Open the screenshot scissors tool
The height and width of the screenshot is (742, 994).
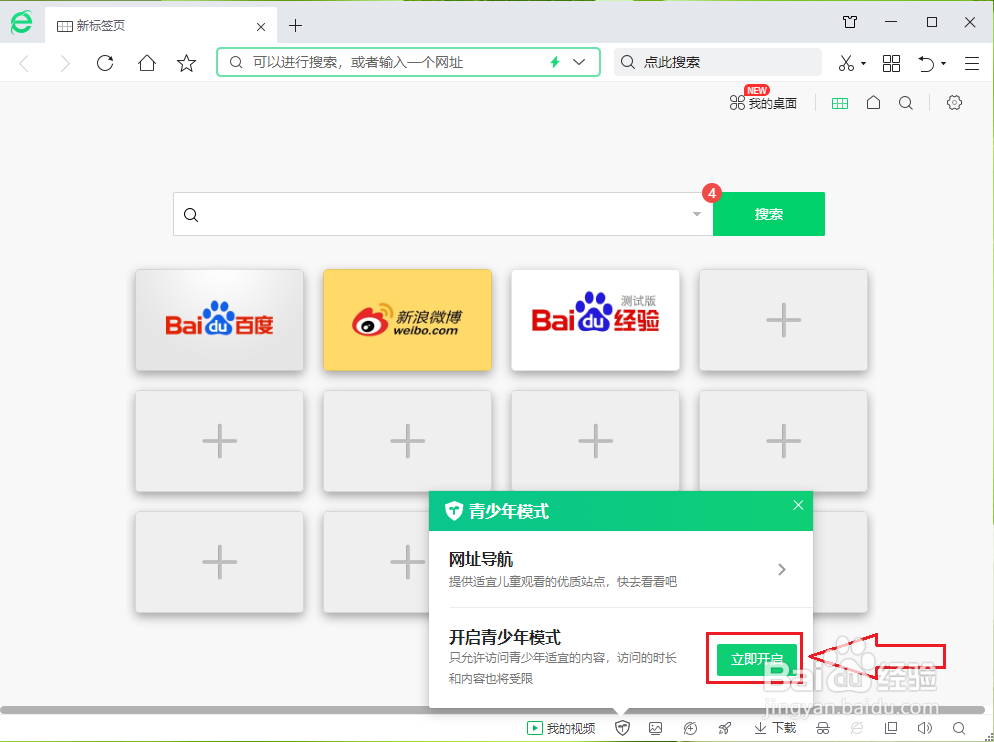point(845,63)
